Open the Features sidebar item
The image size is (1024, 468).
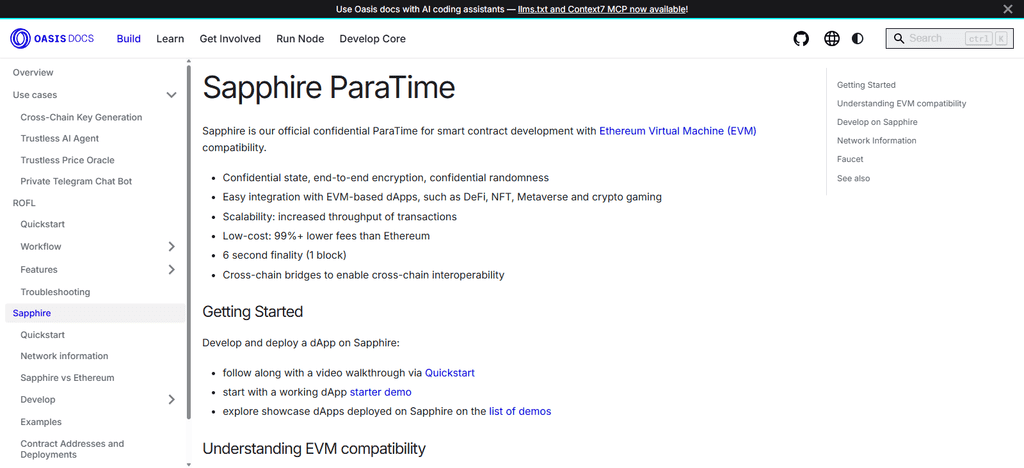(x=39, y=270)
